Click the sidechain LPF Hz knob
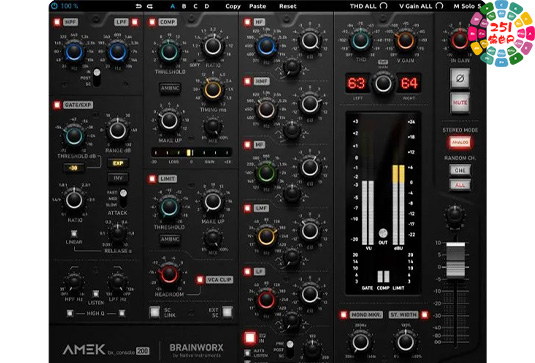Screen dimensions: 535x363 118,282
